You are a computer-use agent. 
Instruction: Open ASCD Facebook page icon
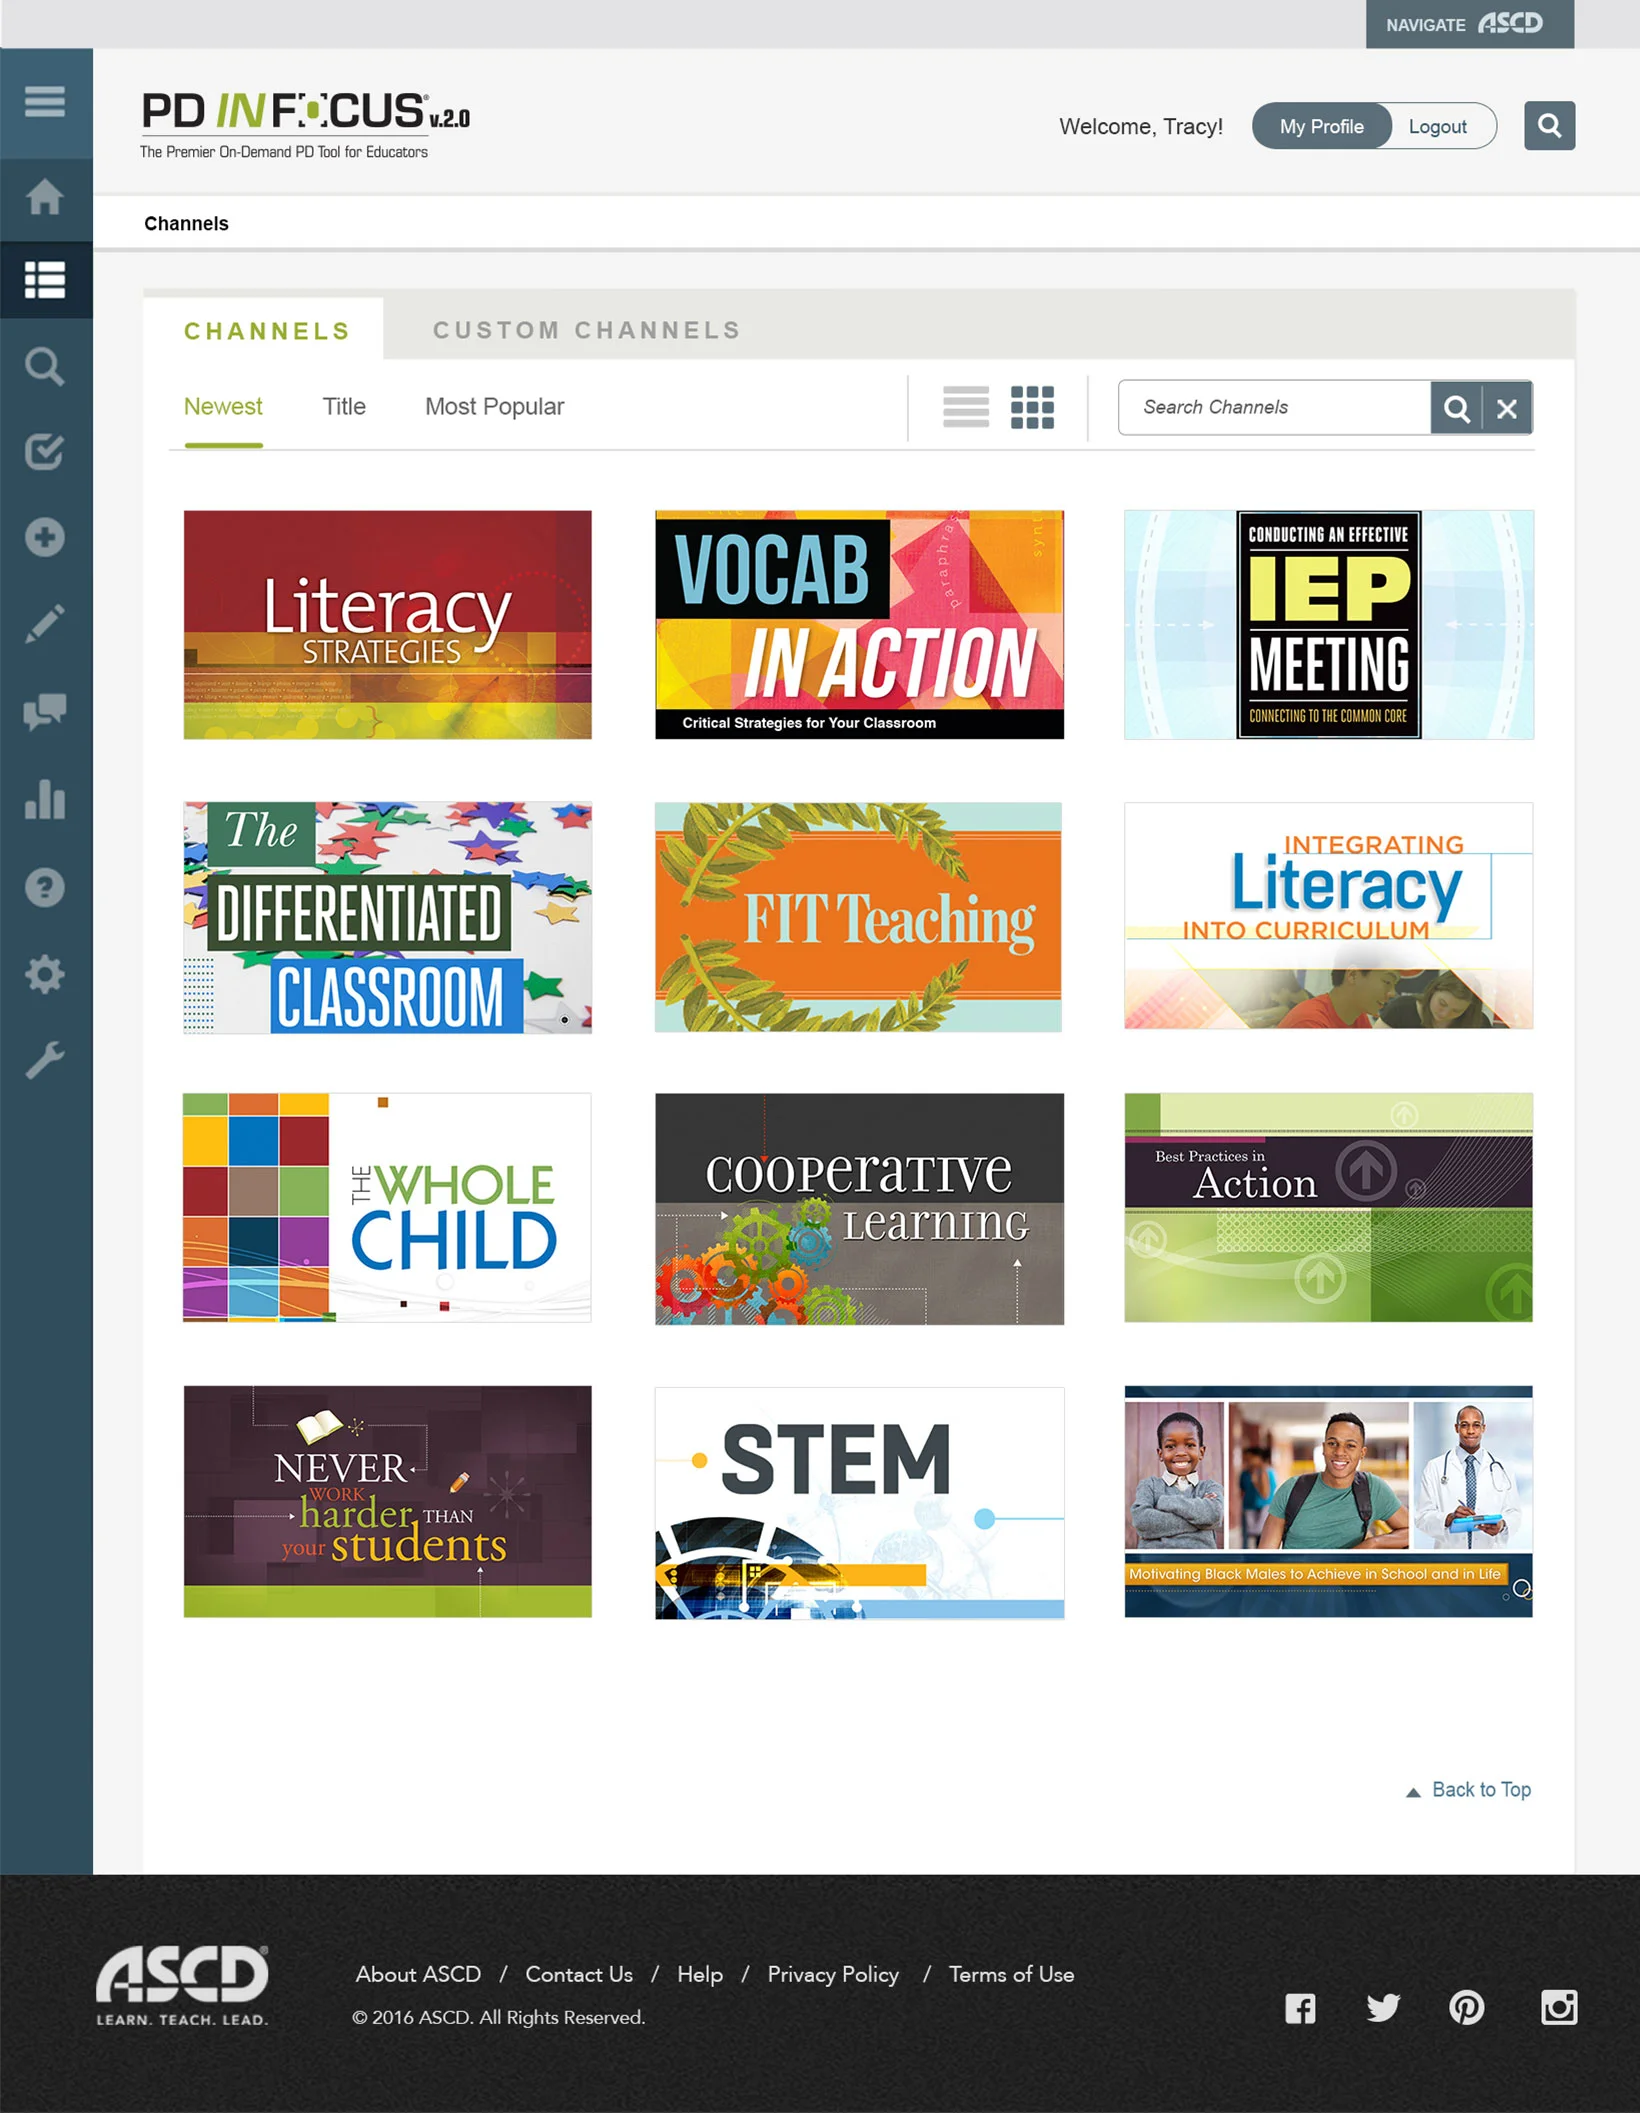coord(1300,2008)
